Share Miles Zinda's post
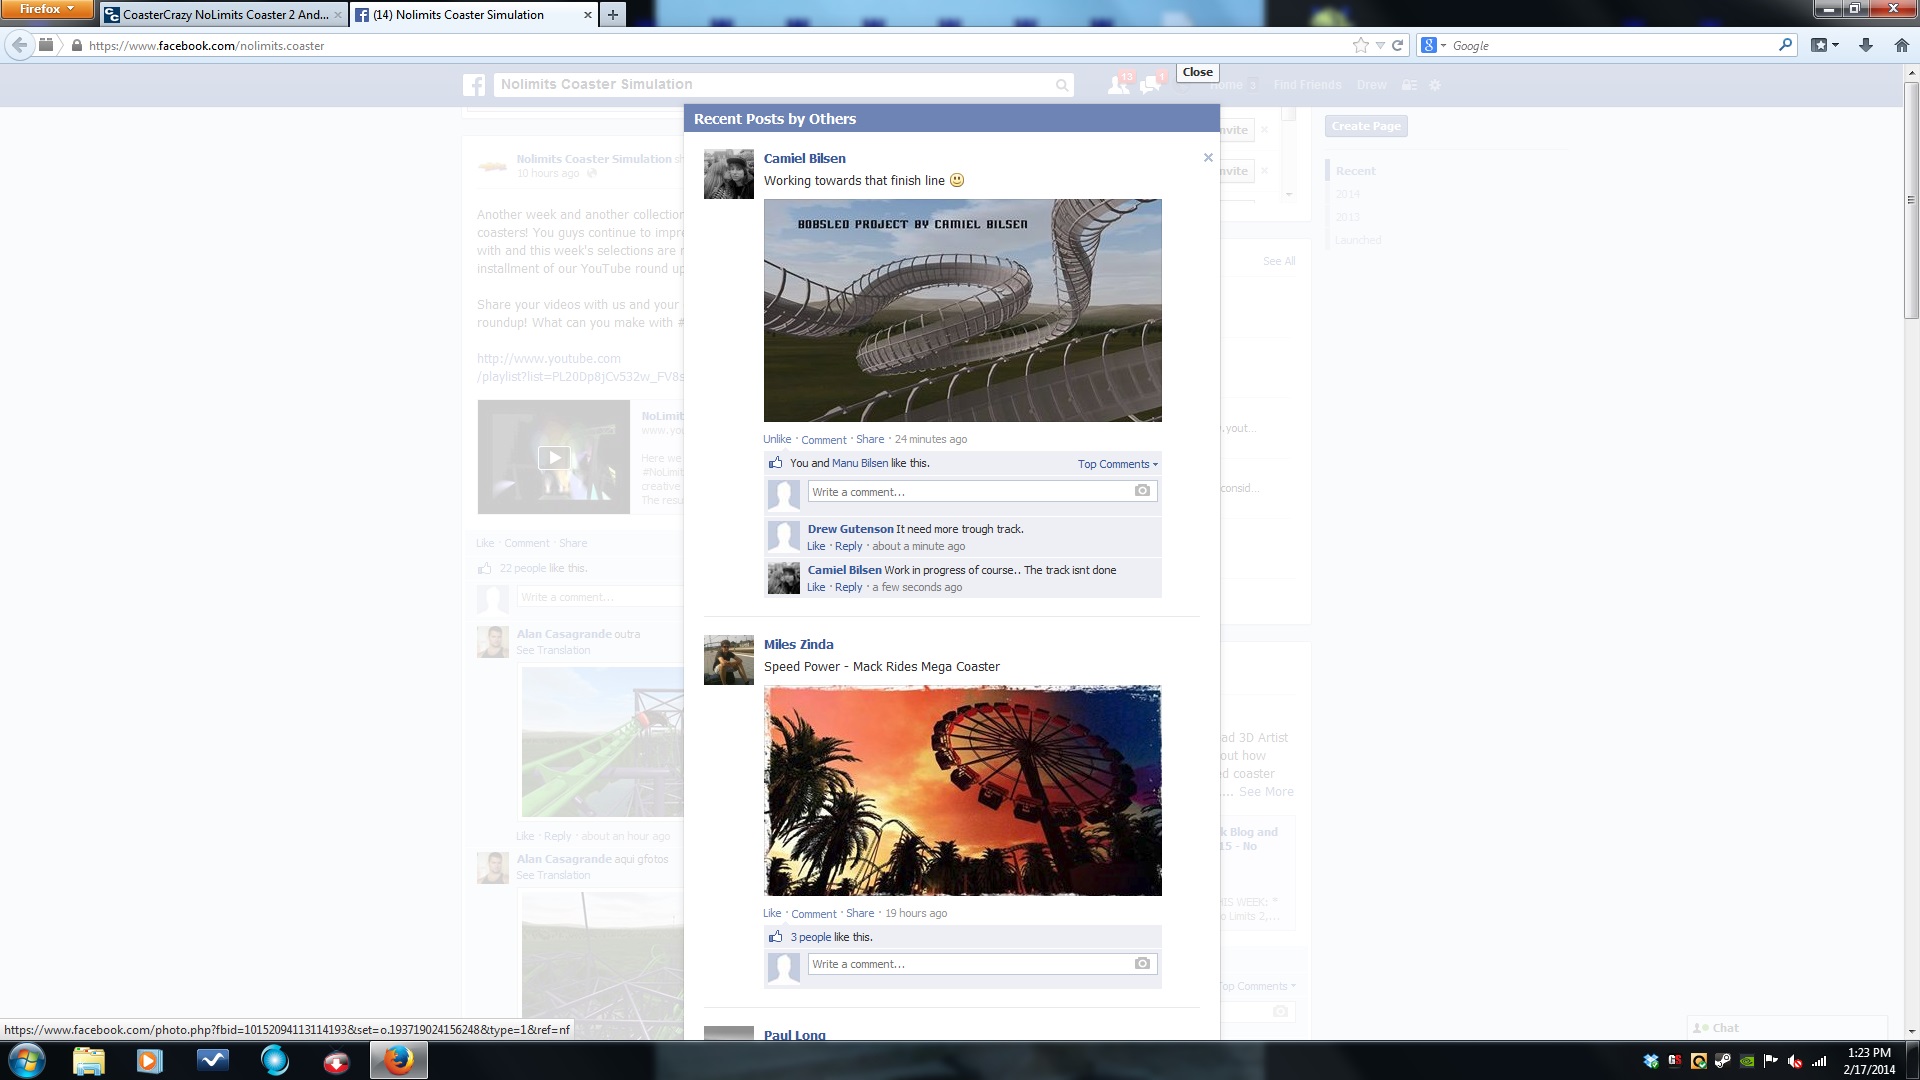 point(860,913)
